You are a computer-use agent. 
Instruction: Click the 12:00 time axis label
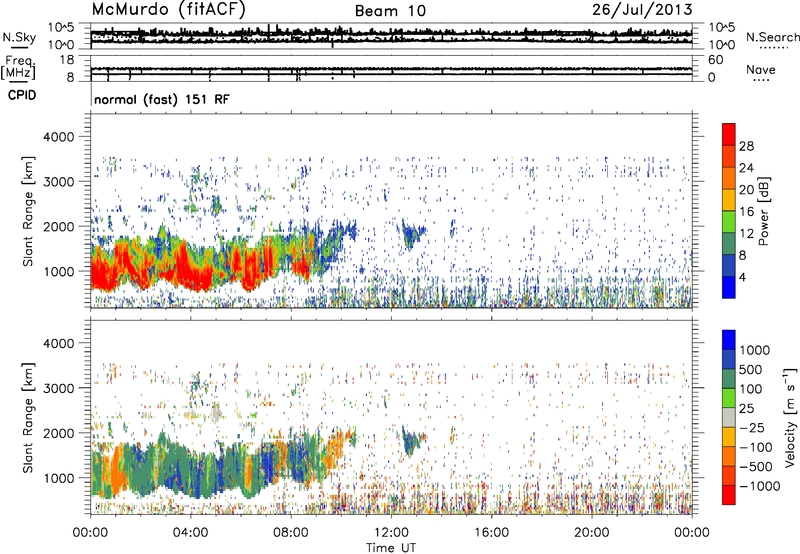(391, 533)
